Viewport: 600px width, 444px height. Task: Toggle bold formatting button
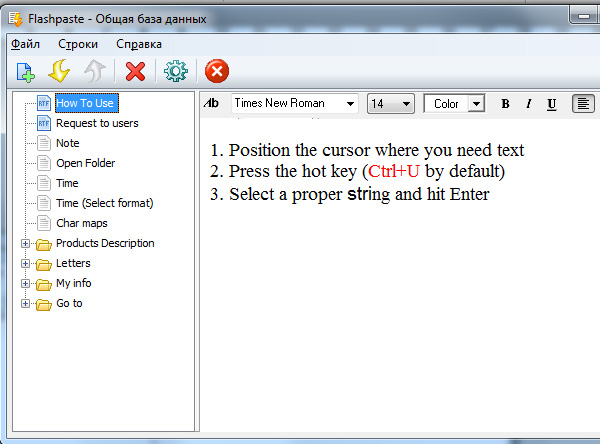click(x=505, y=104)
